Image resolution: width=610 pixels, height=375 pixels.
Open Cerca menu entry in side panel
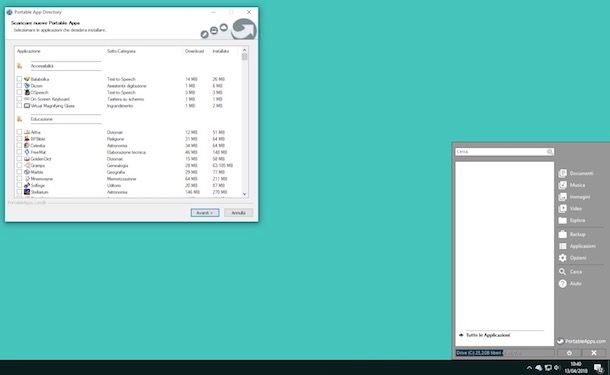(x=571, y=272)
